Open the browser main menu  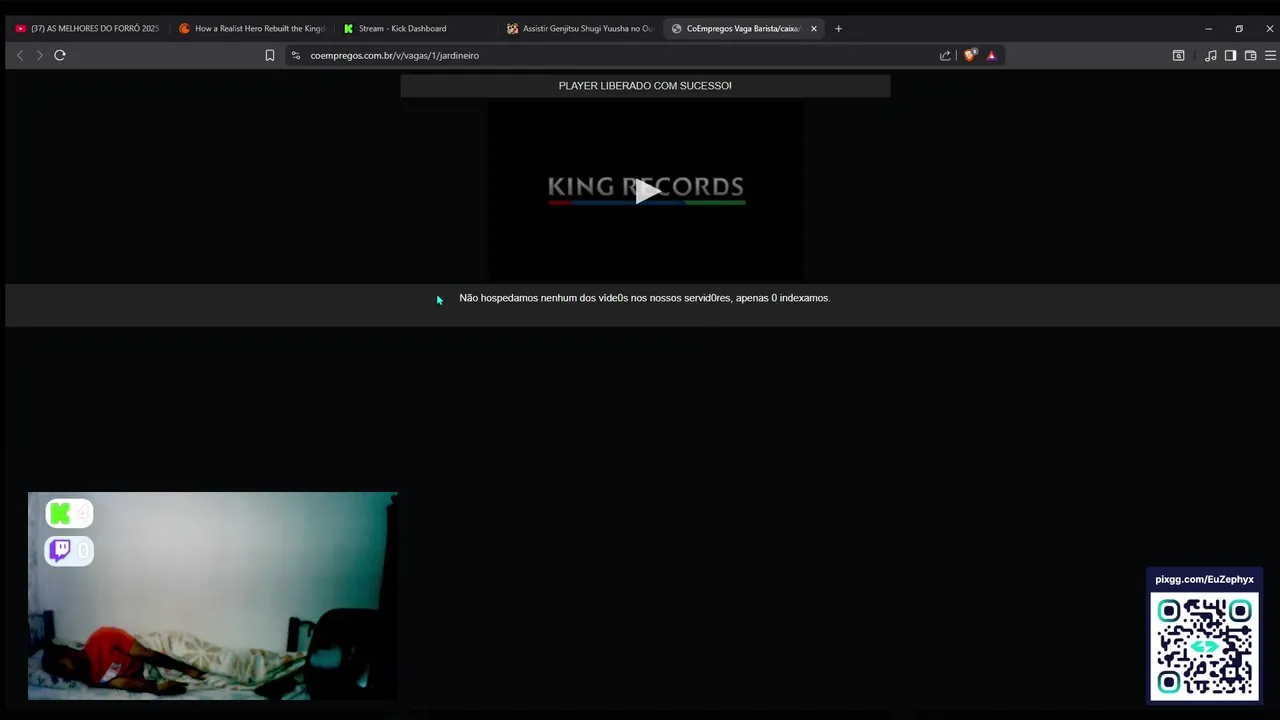point(1270,55)
